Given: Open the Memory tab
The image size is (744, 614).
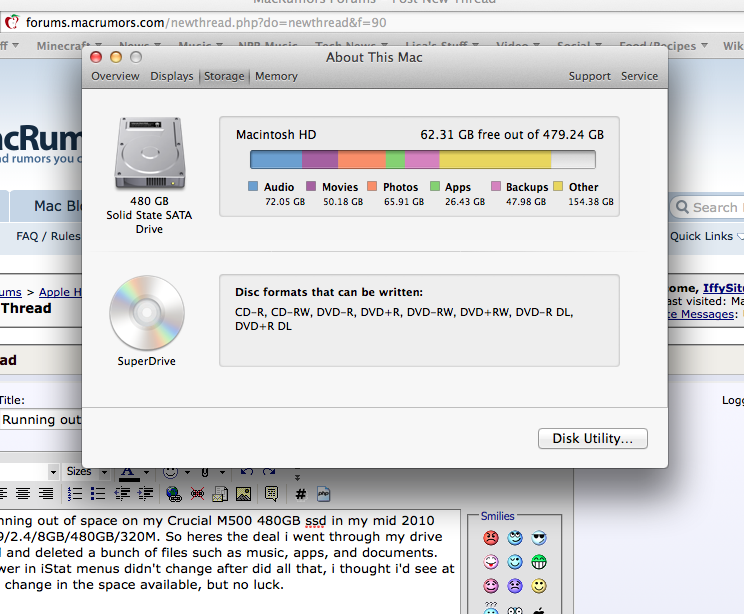Looking at the screenshot, I should point(276,76).
